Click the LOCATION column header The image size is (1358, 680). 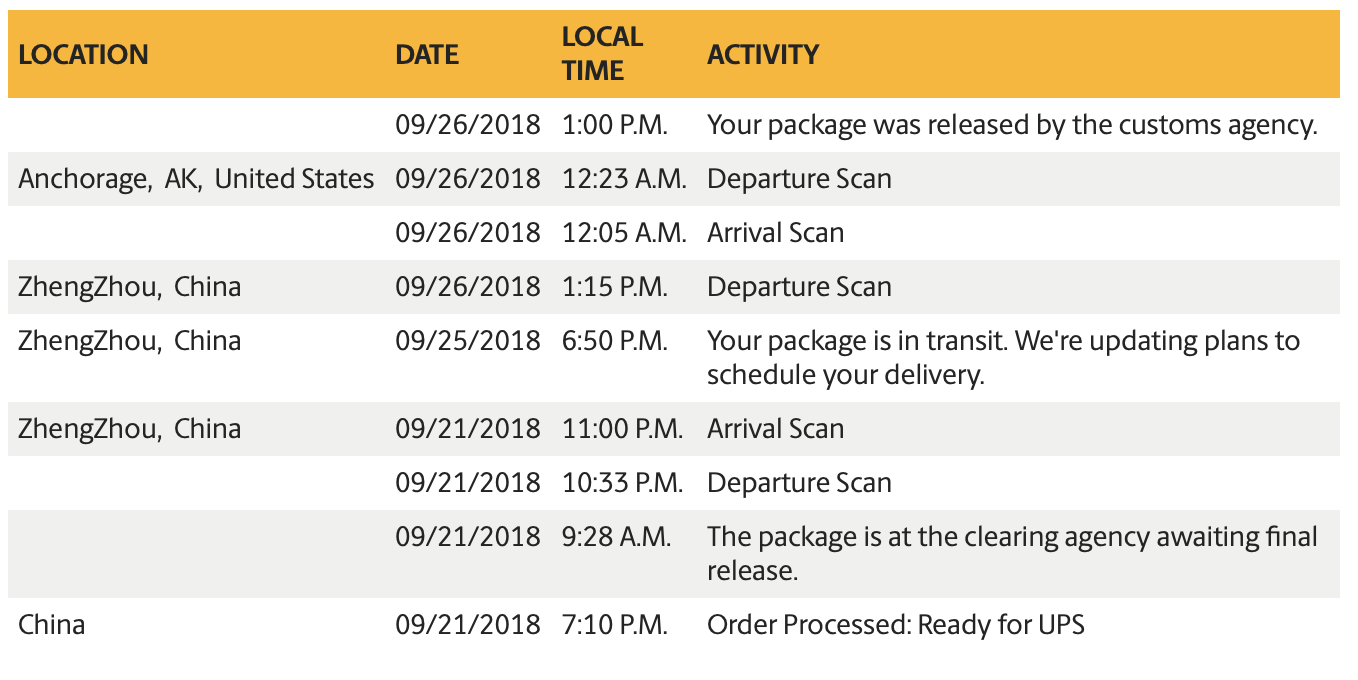tap(83, 54)
